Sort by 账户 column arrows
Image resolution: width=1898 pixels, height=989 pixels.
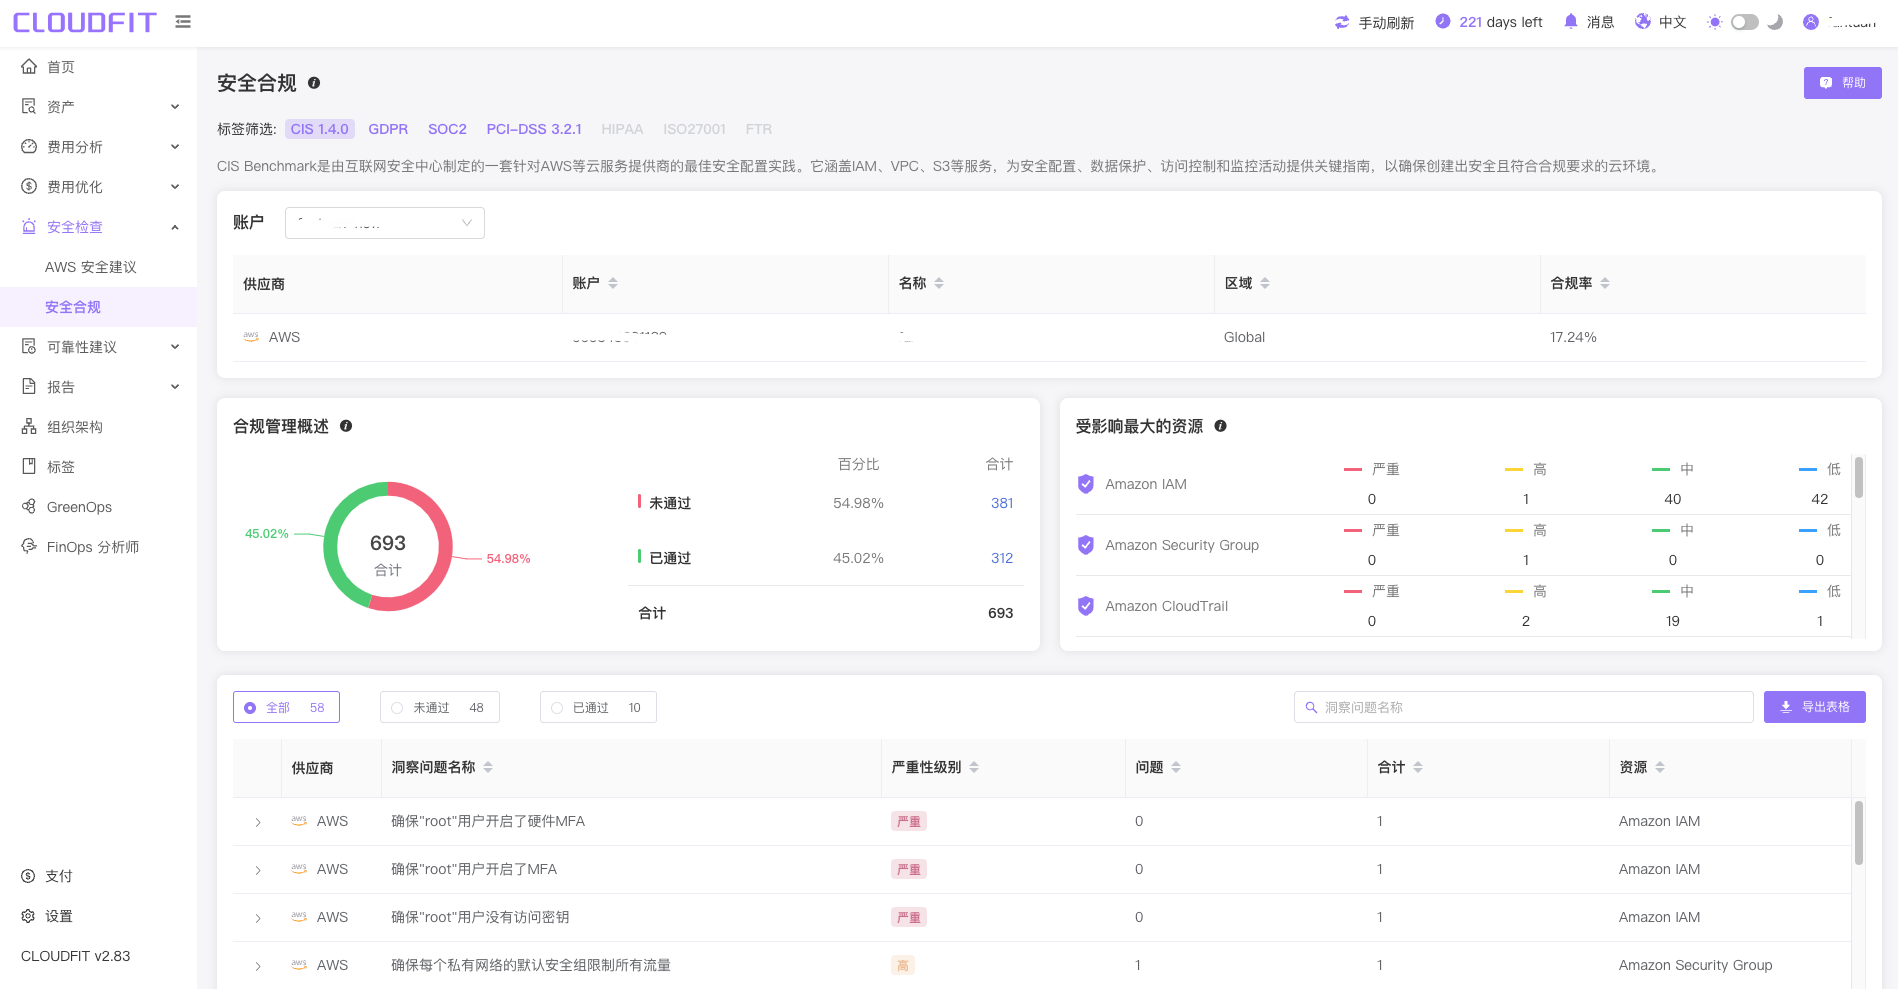(613, 283)
